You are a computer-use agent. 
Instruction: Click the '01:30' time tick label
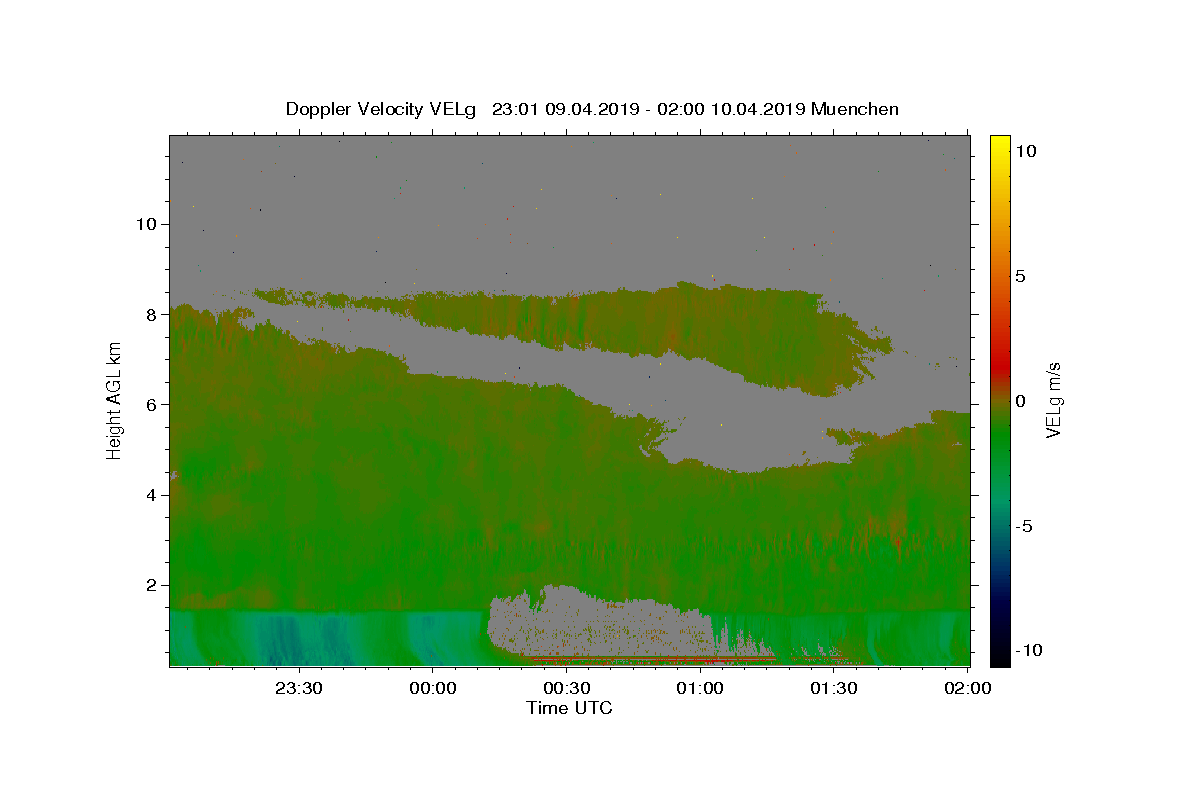(834, 688)
